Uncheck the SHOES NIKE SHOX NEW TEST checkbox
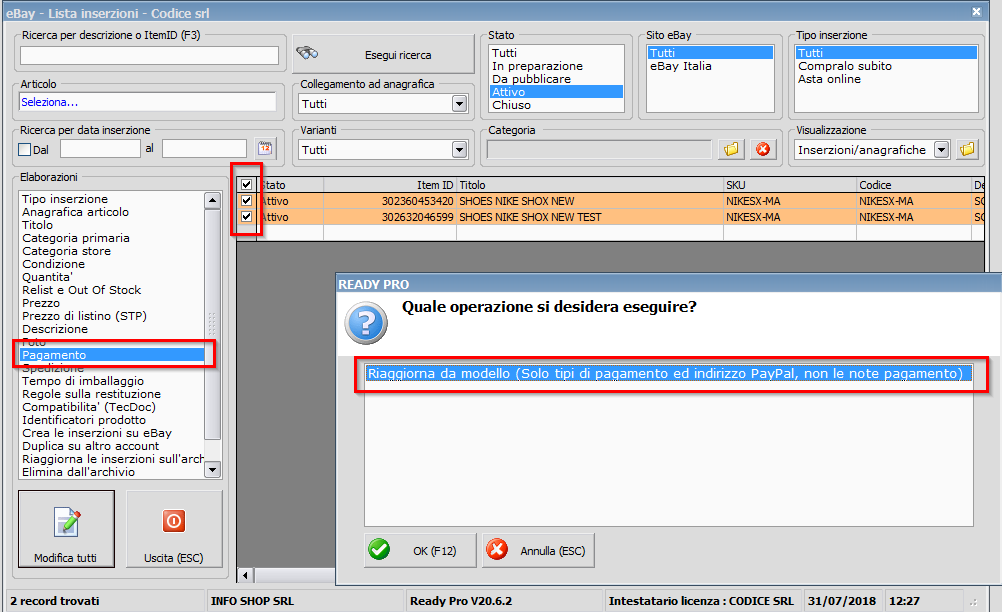 point(246,217)
